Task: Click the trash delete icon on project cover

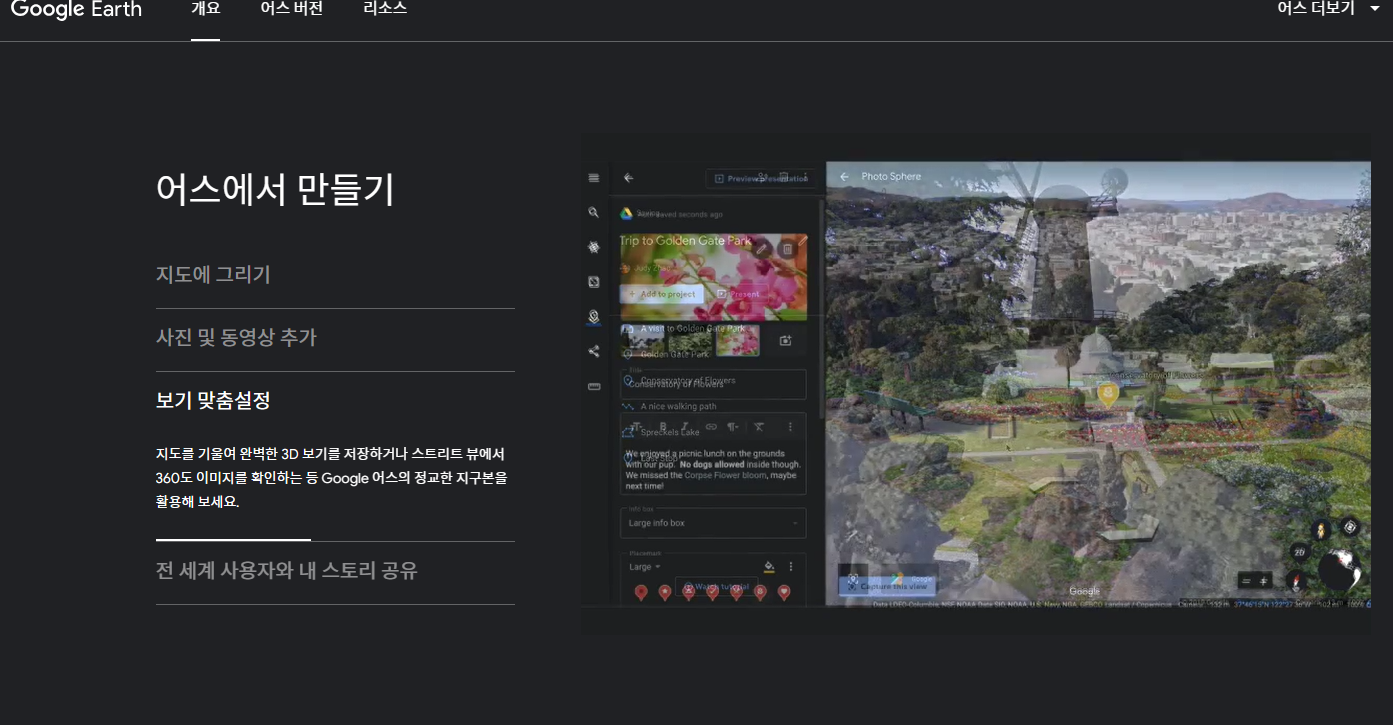Action: (787, 248)
